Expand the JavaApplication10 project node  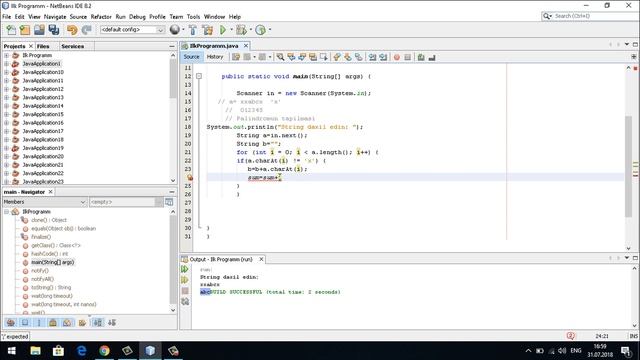[x=7, y=72]
